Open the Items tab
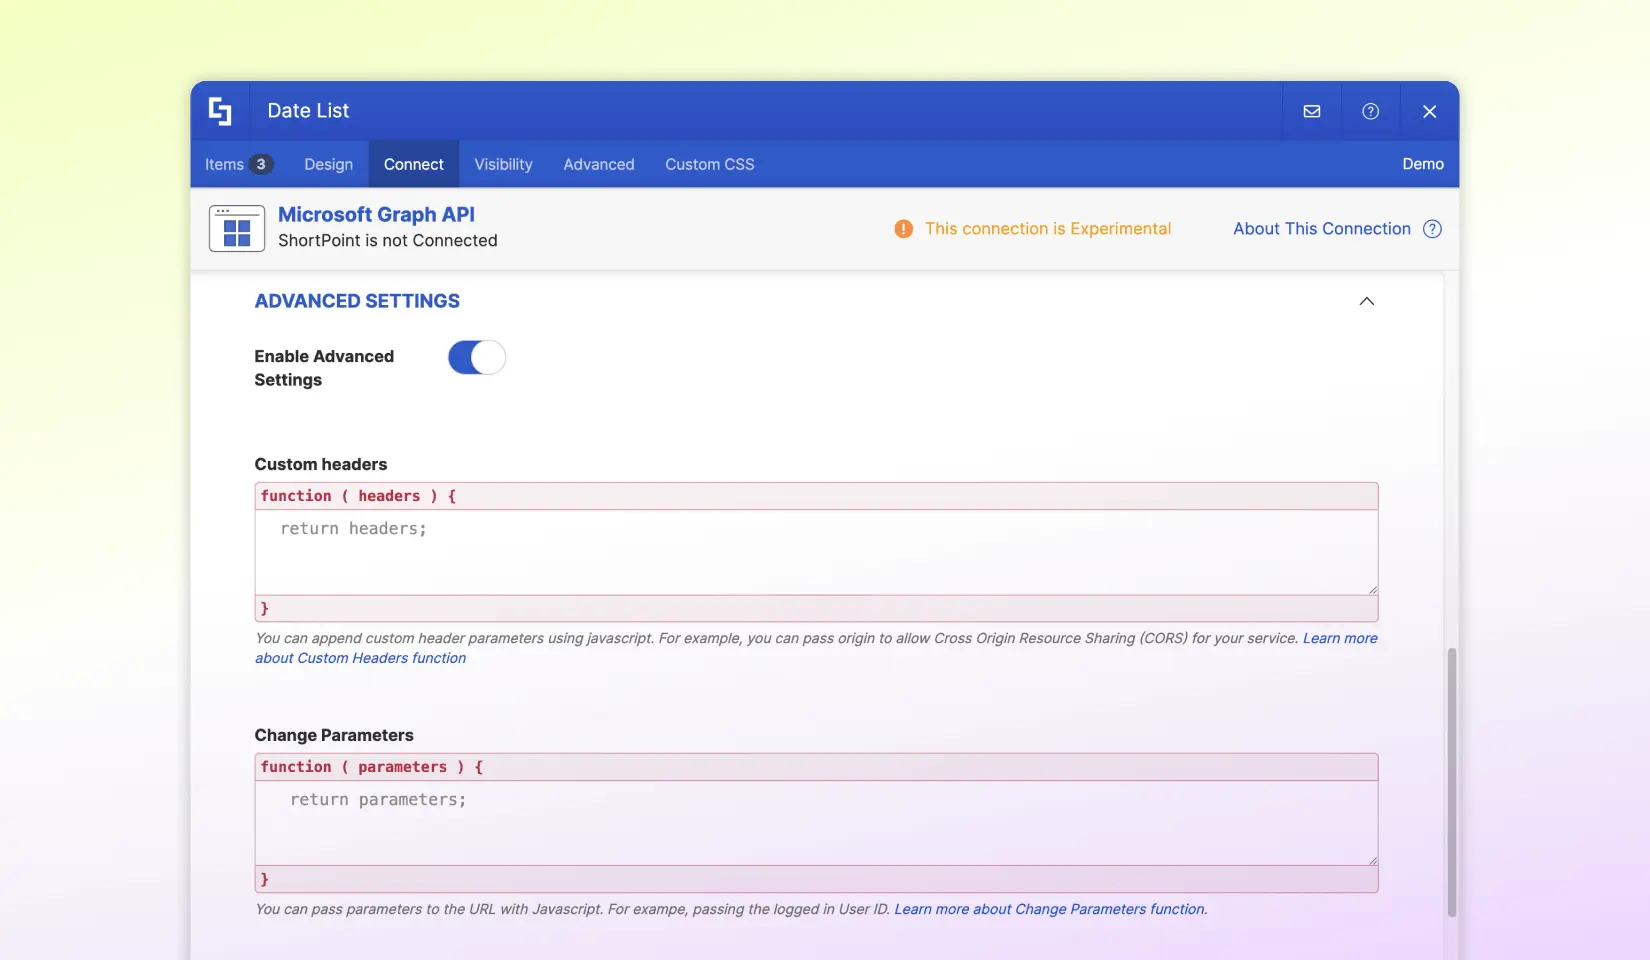This screenshot has width=1650, height=960. [x=238, y=164]
